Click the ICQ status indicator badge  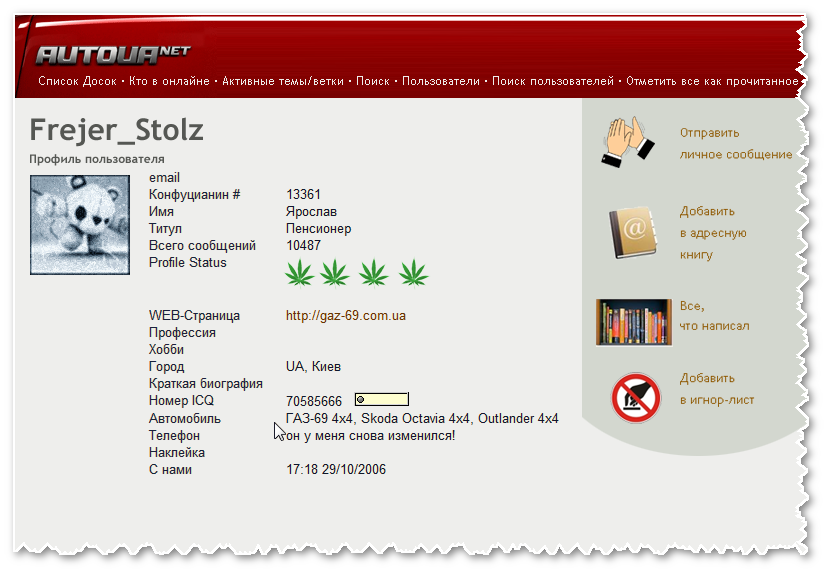tap(381, 400)
